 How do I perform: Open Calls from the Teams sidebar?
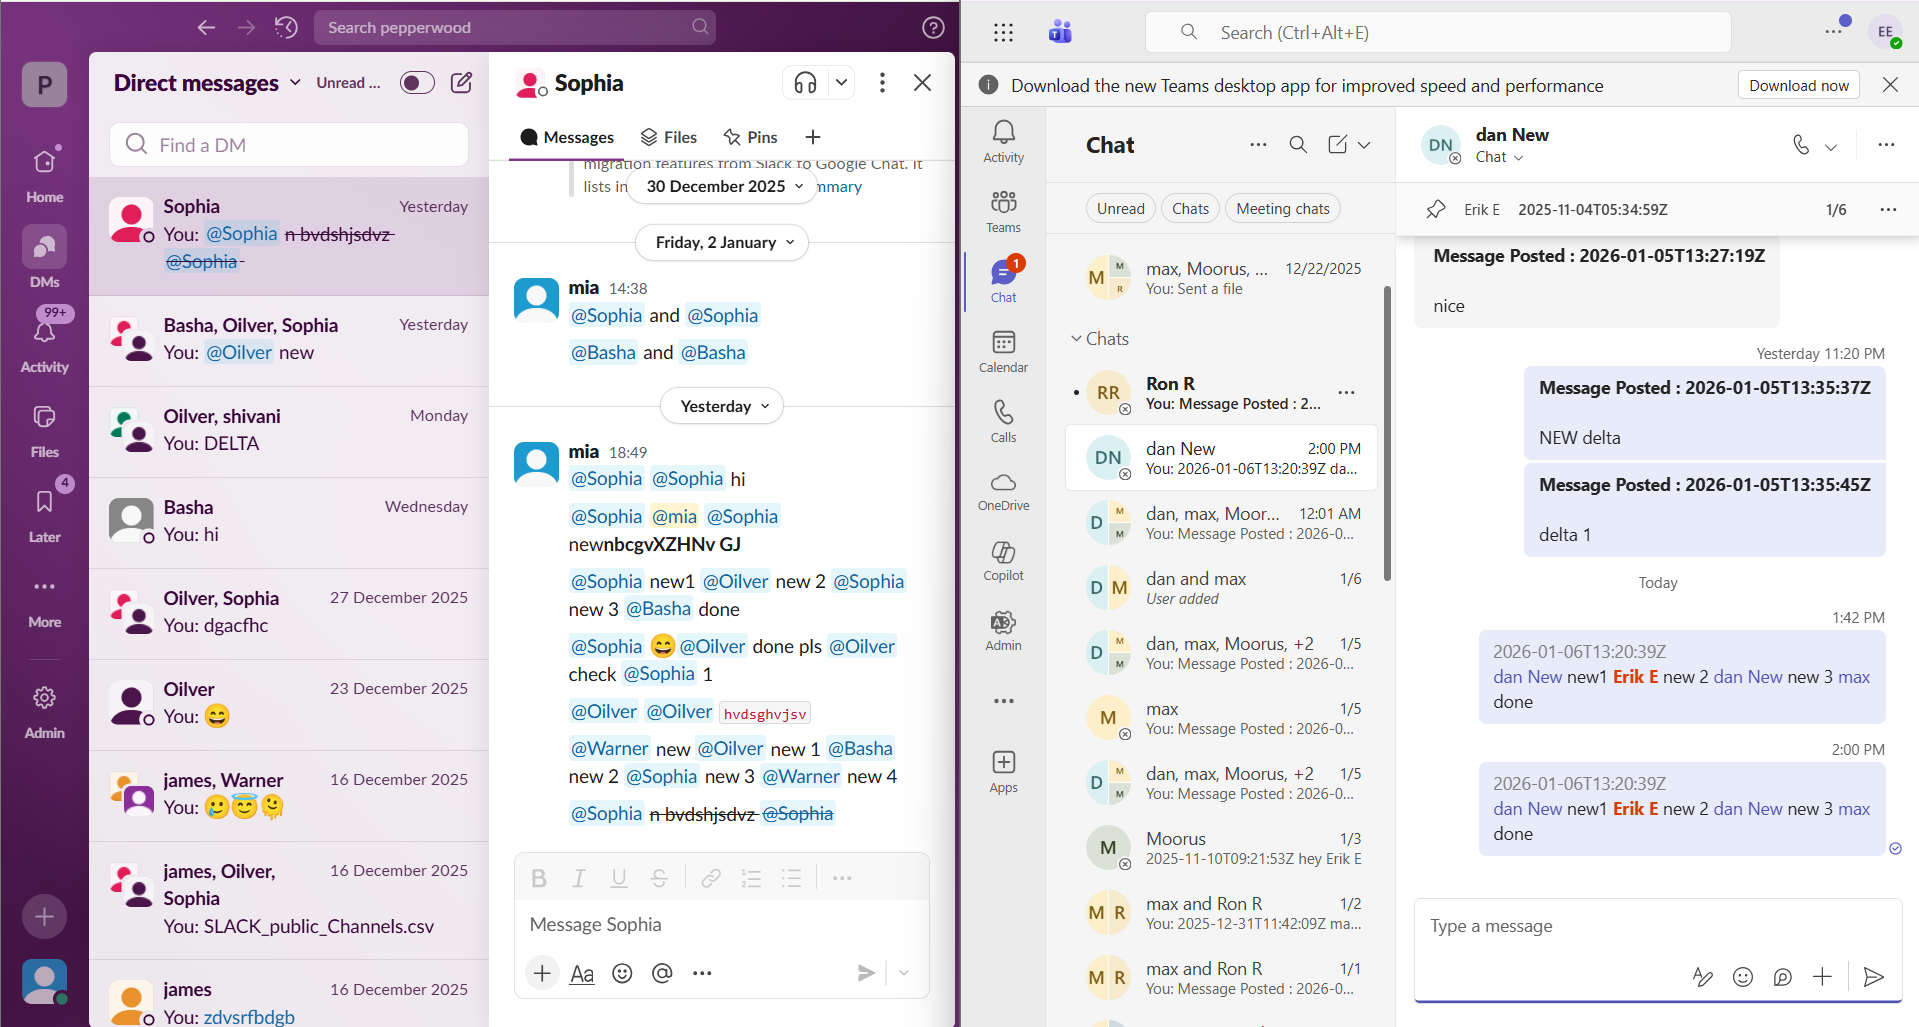(x=1003, y=419)
